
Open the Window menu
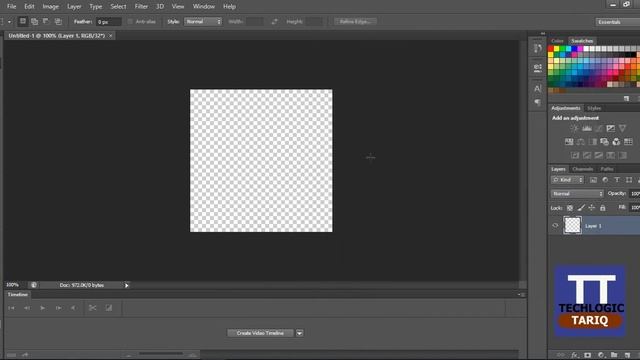pyautogui.click(x=204, y=7)
